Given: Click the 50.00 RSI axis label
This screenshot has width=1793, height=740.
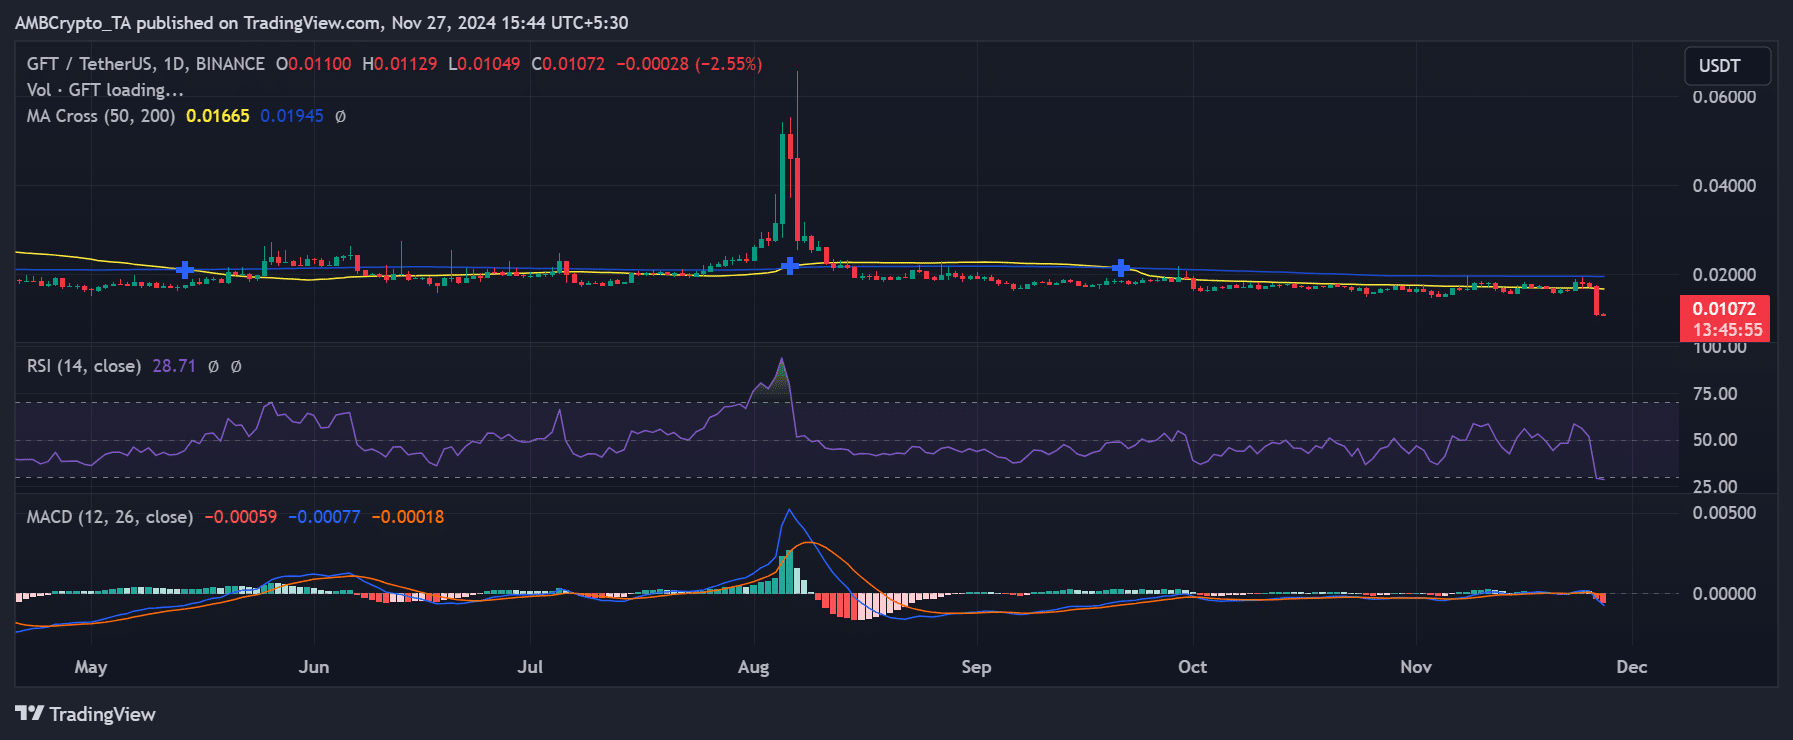Looking at the screenshot, I should coord(1715,440).
